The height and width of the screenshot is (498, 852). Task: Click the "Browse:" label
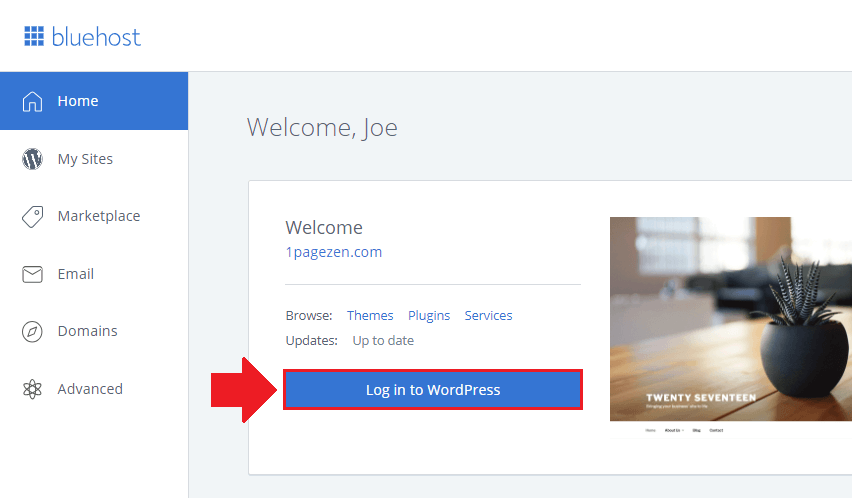(x=309, y=316)
